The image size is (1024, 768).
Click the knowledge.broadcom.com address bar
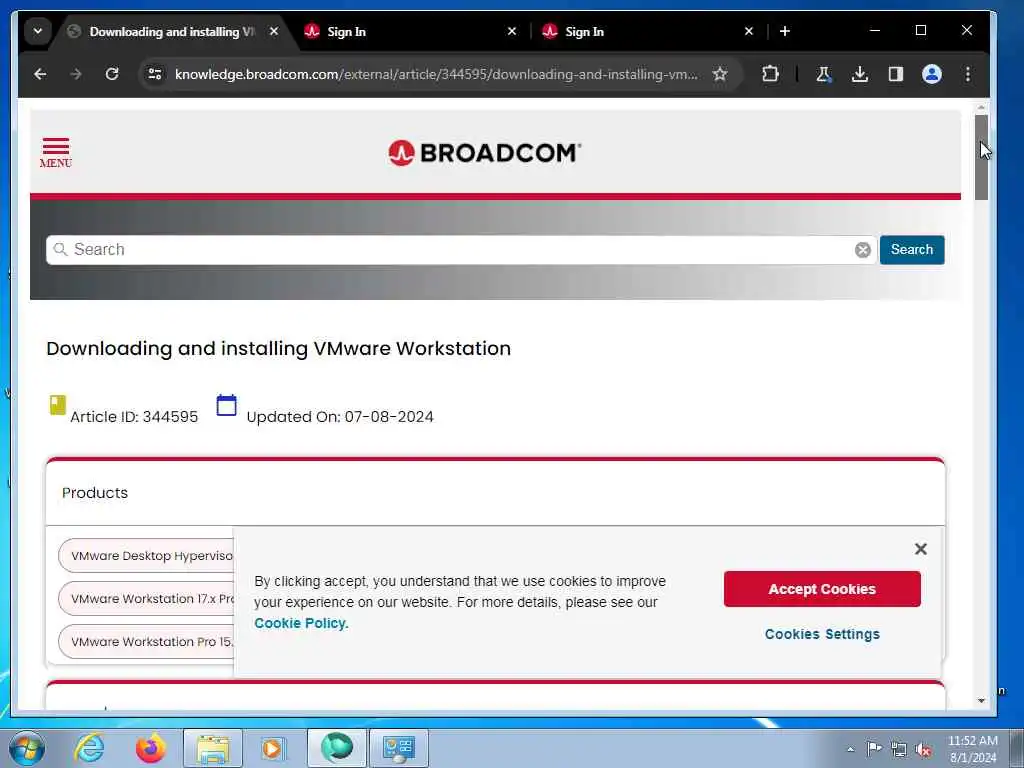(436, 74)
